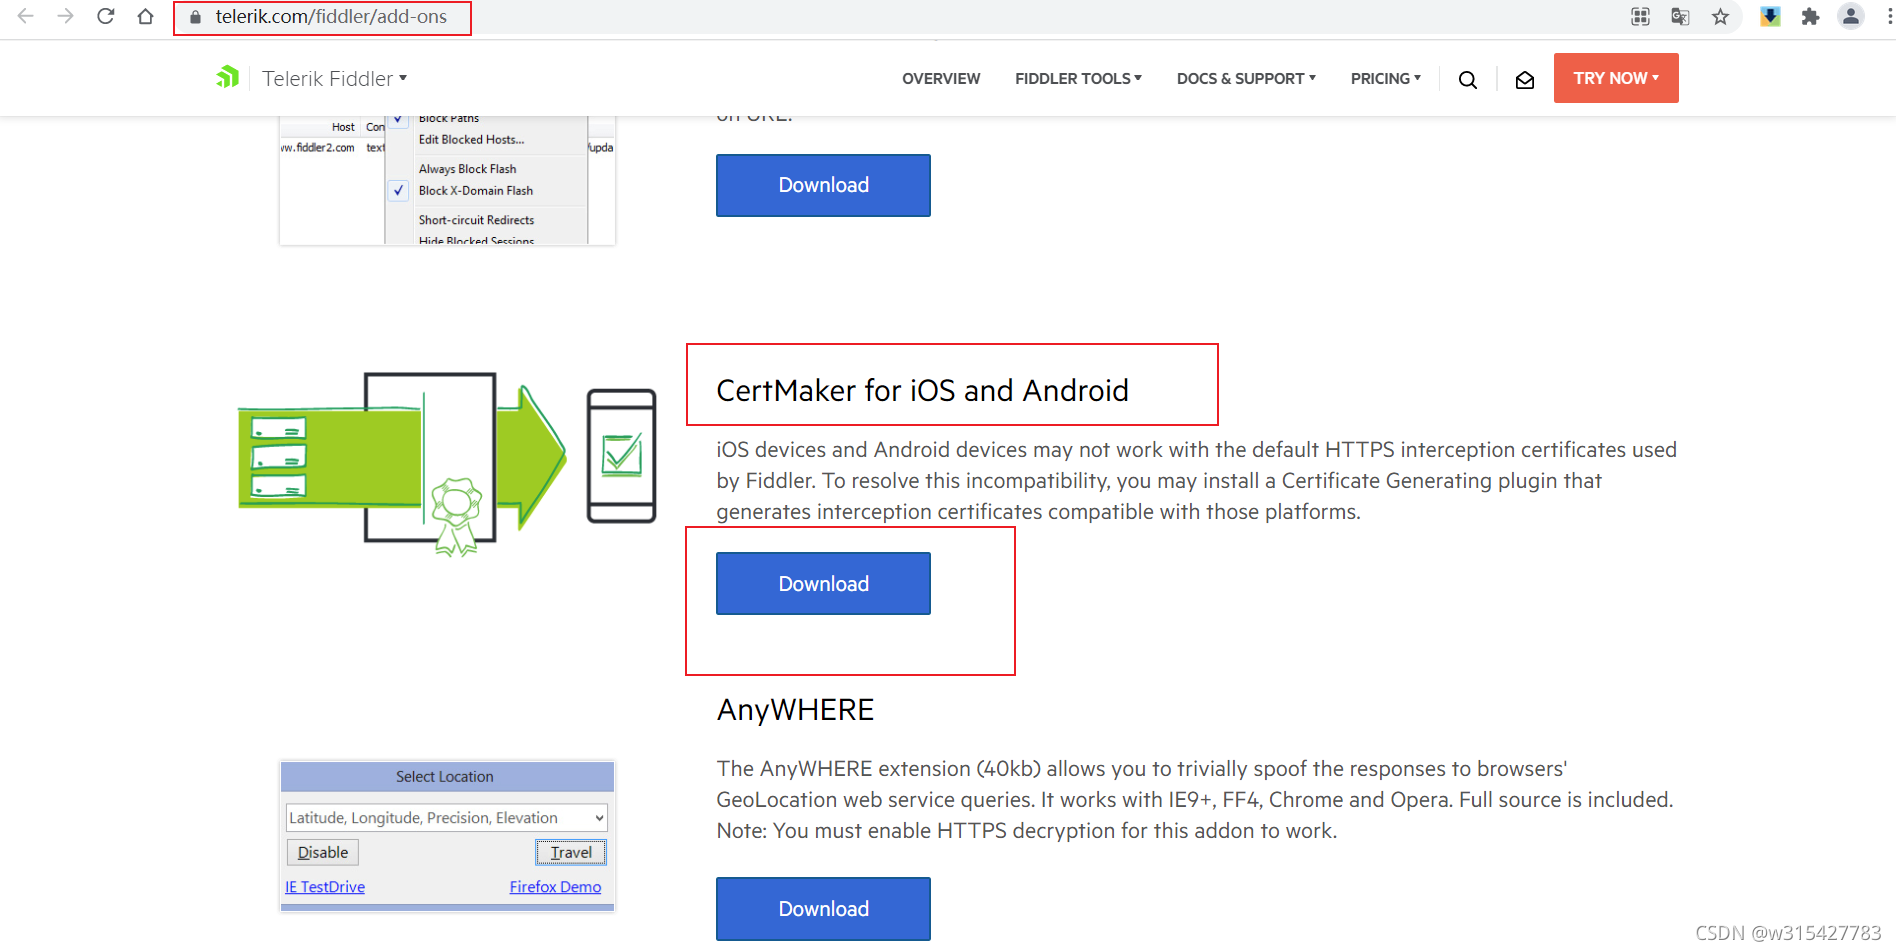Click the AnyWHERE heading
The width and height of the screenshot is (1896, 951).
(795, 709)
